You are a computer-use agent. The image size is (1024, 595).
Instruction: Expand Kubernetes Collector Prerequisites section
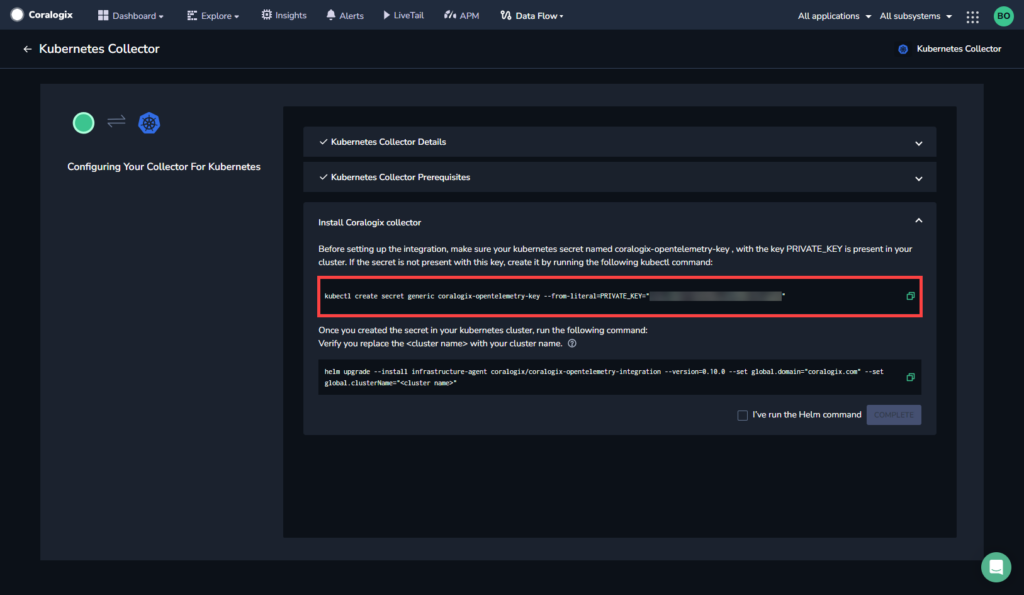coord(619,177)
